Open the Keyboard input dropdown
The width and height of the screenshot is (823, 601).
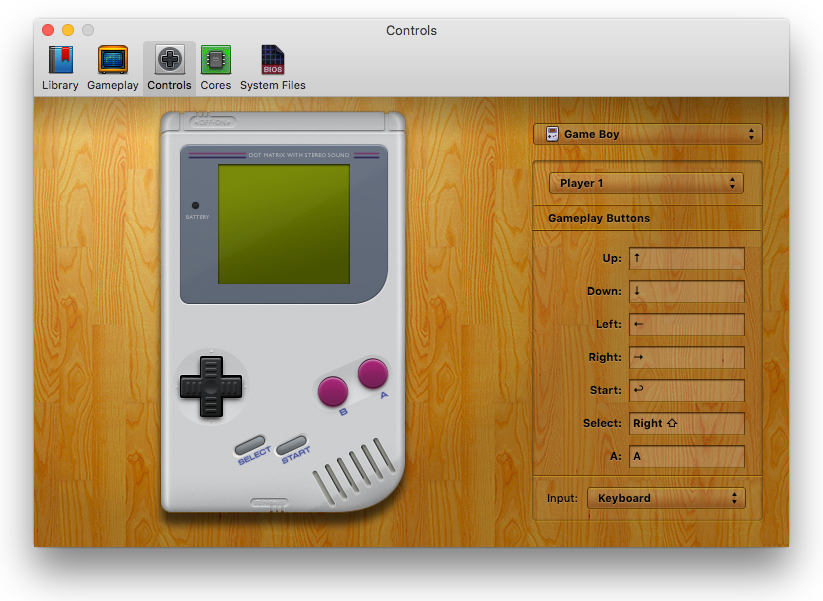point(665,498)
